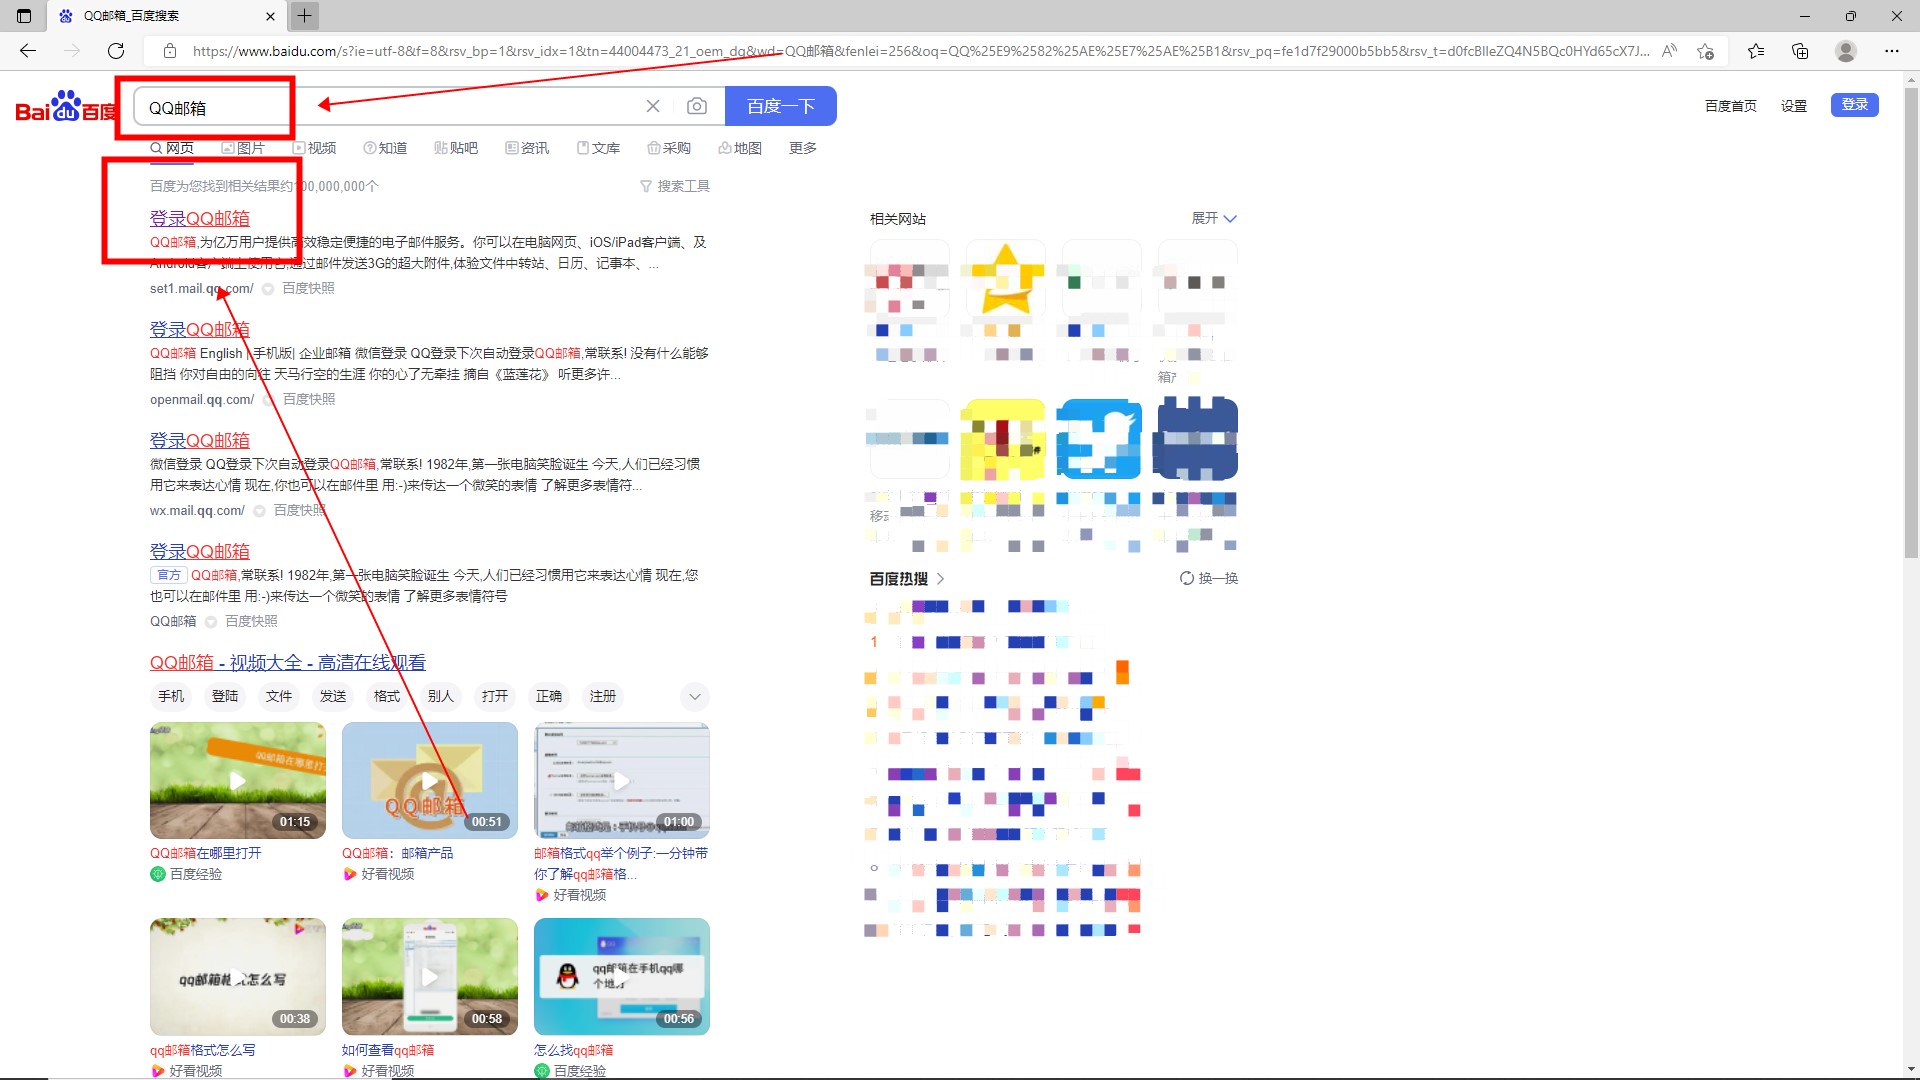Click the read aloud icon in address bar
1920x1080 pixels.
(1669, 51)
